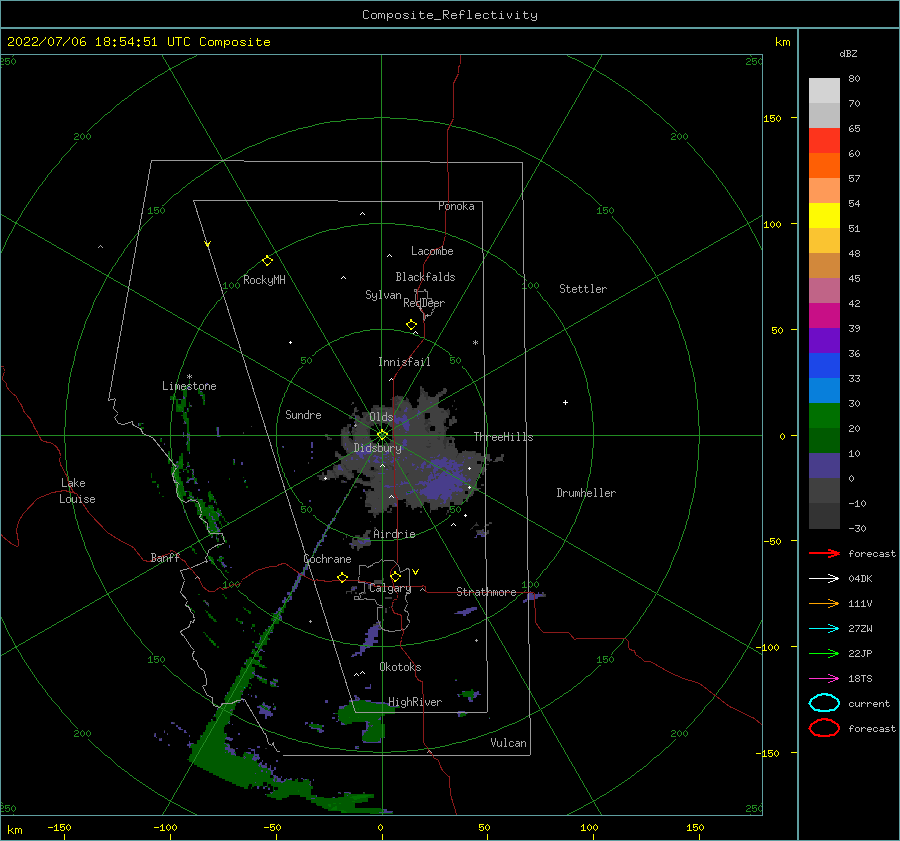Click the Innisfail city label
Viewport: 900px width, 841px height.
coord(404,362)
